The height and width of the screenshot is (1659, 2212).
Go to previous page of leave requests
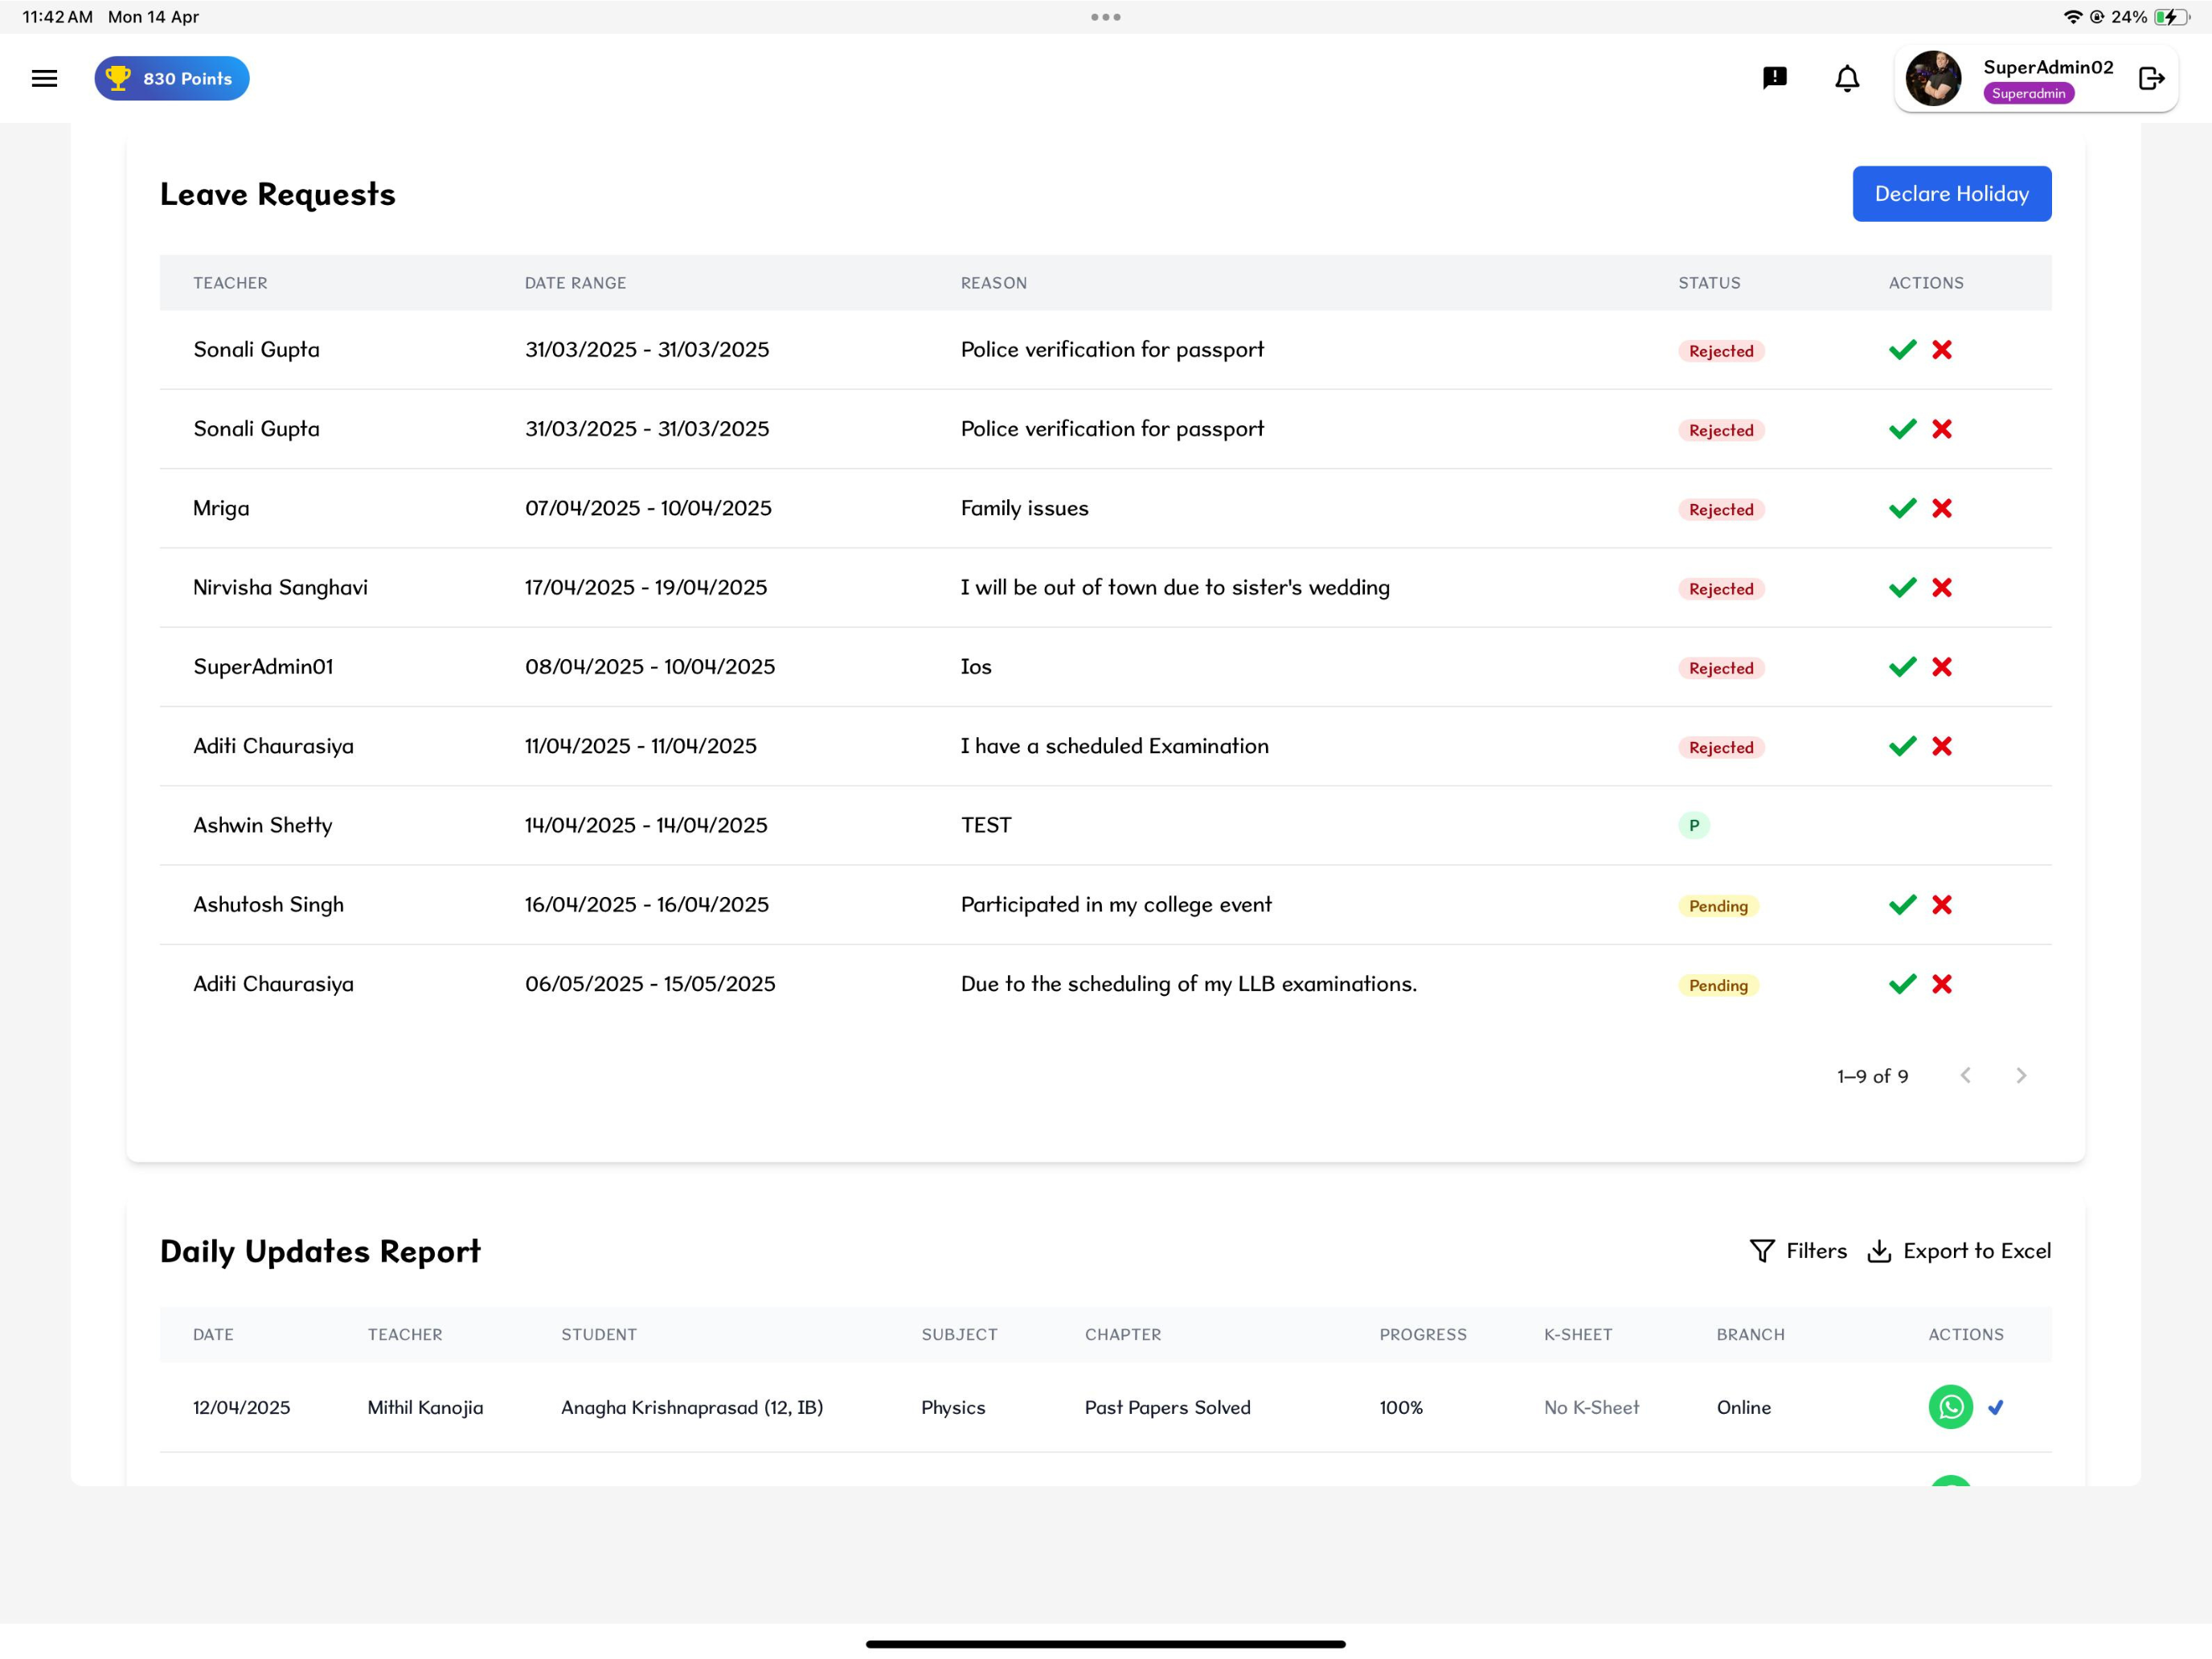[x=1965, y=1075]
